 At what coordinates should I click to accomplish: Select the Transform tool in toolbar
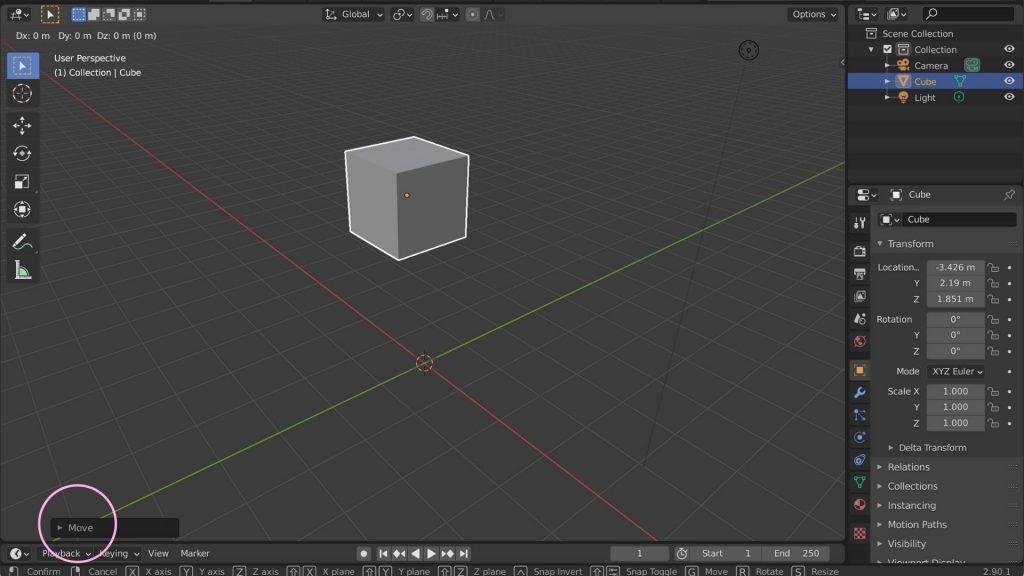click(x=22, y=210)
